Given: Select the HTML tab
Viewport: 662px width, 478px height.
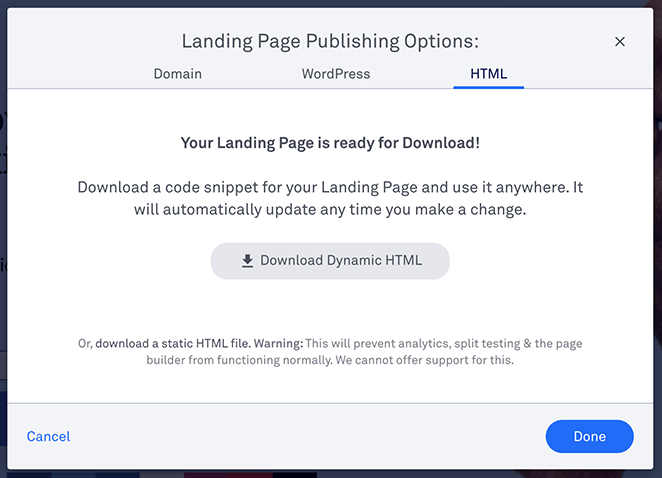Looking at the screenshot, I should (x=488, y=74).
